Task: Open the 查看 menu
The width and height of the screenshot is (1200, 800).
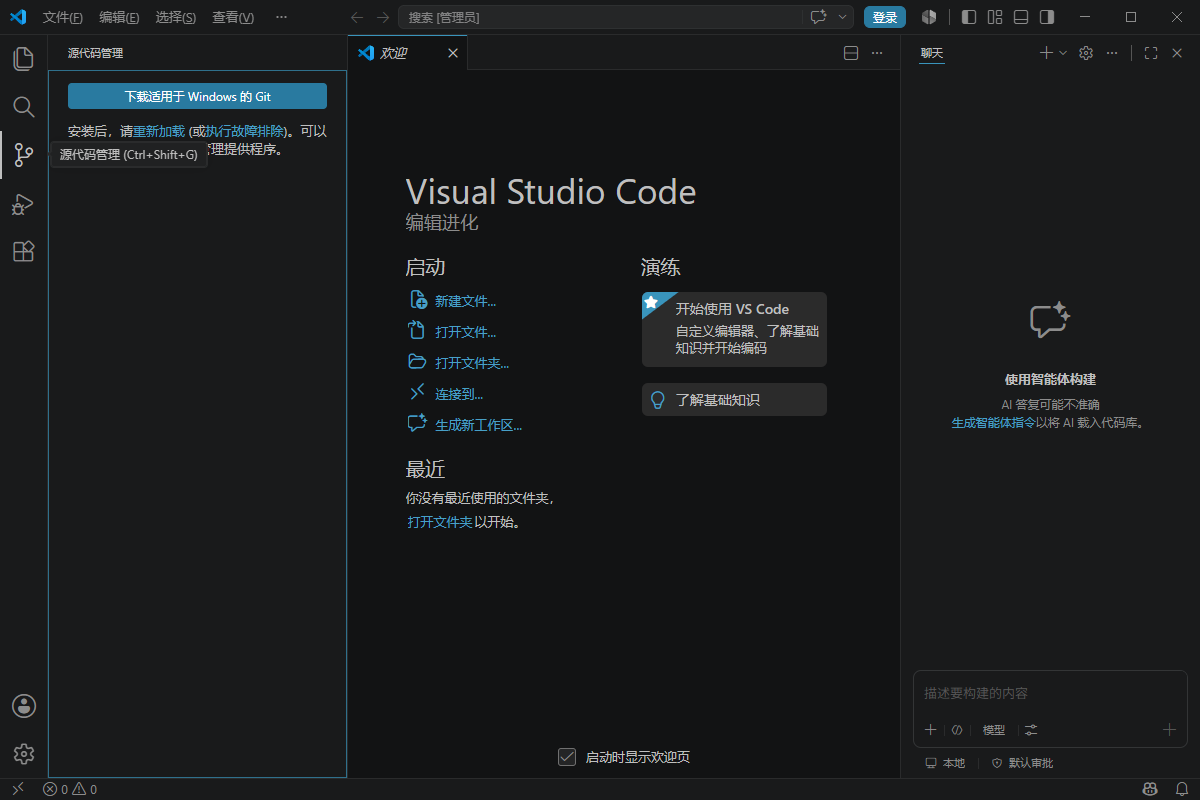Action: coord(233,17)
